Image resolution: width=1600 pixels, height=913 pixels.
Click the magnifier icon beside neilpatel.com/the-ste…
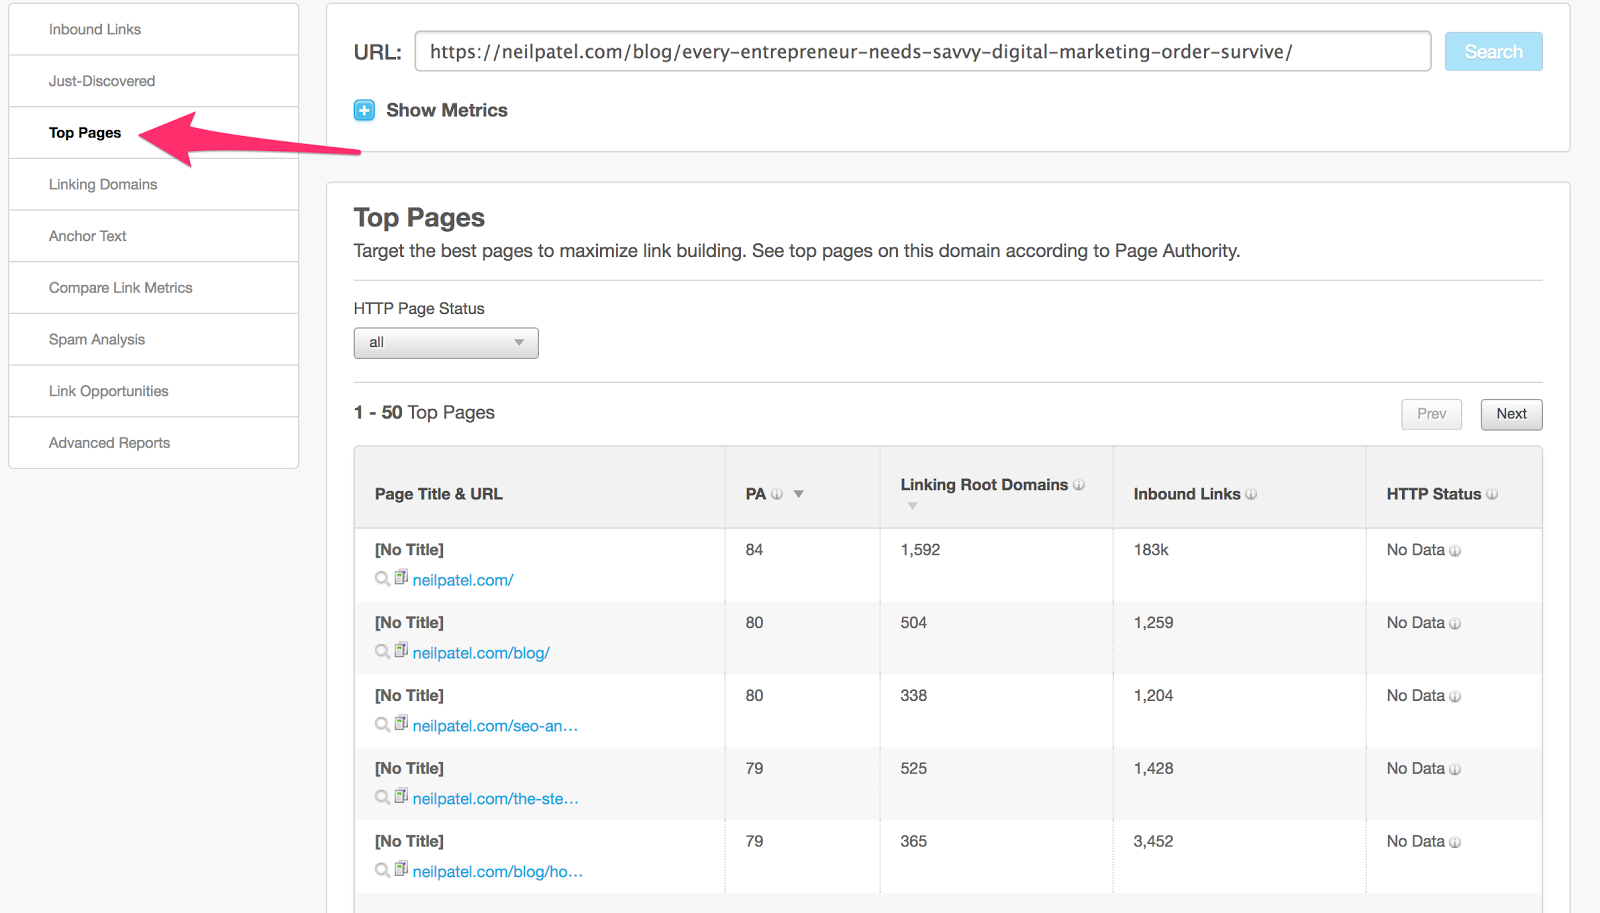[x=382, y=798]
